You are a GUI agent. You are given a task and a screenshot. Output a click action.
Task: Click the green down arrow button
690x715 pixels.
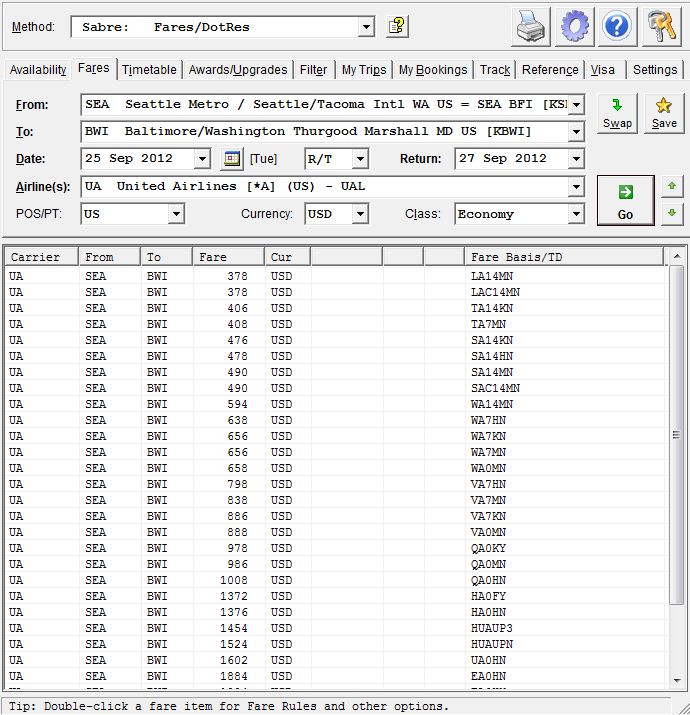[672, 213]
